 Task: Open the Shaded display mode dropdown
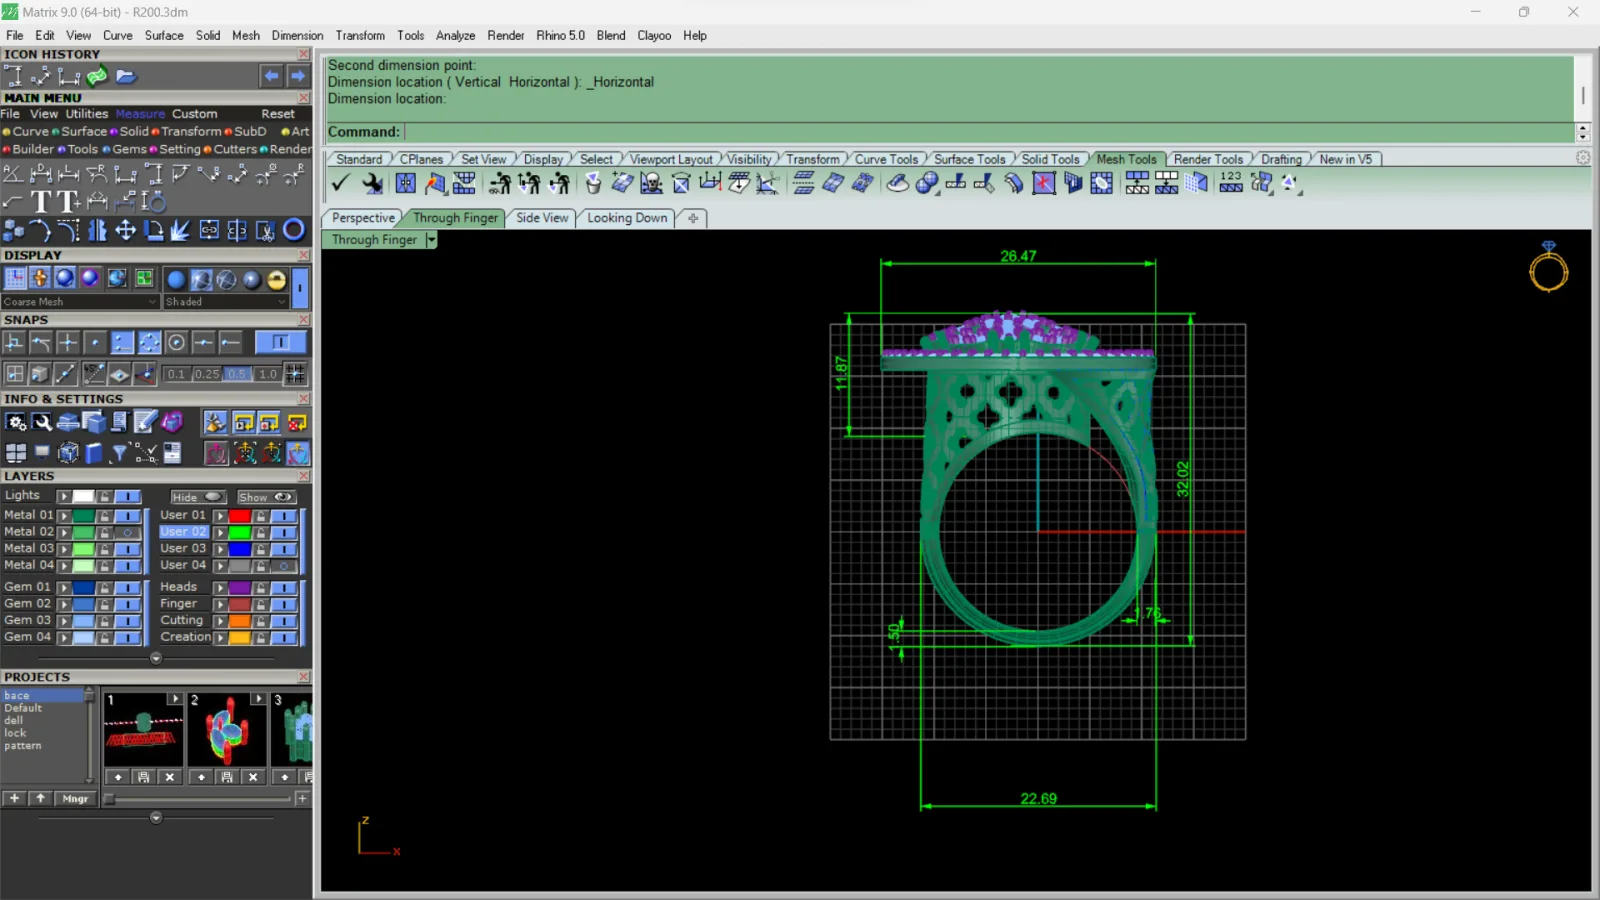(226, 302)
